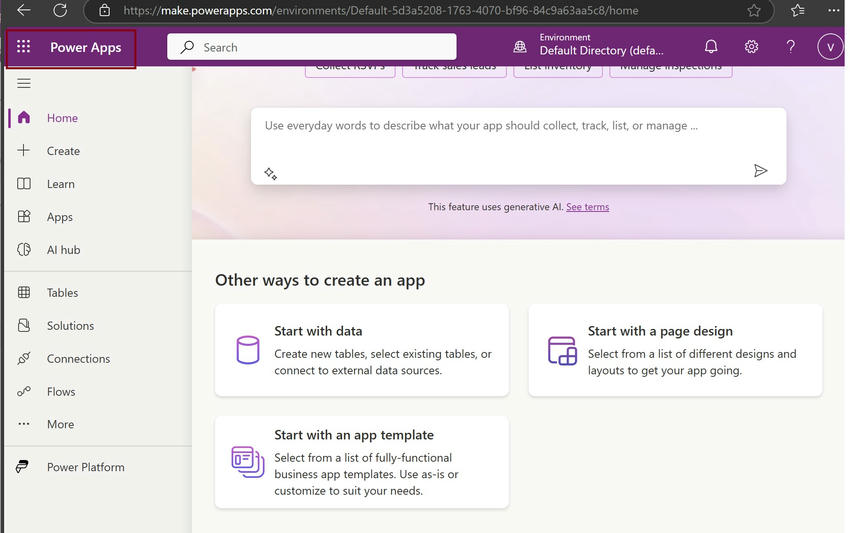Open the Help question mark icon
This screenshot has width=850, height=533.
[x=791, y=47]
